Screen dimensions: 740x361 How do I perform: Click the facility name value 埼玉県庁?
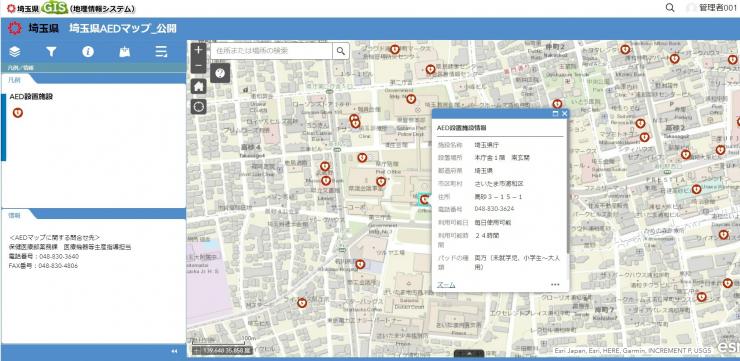coord(487,145)
